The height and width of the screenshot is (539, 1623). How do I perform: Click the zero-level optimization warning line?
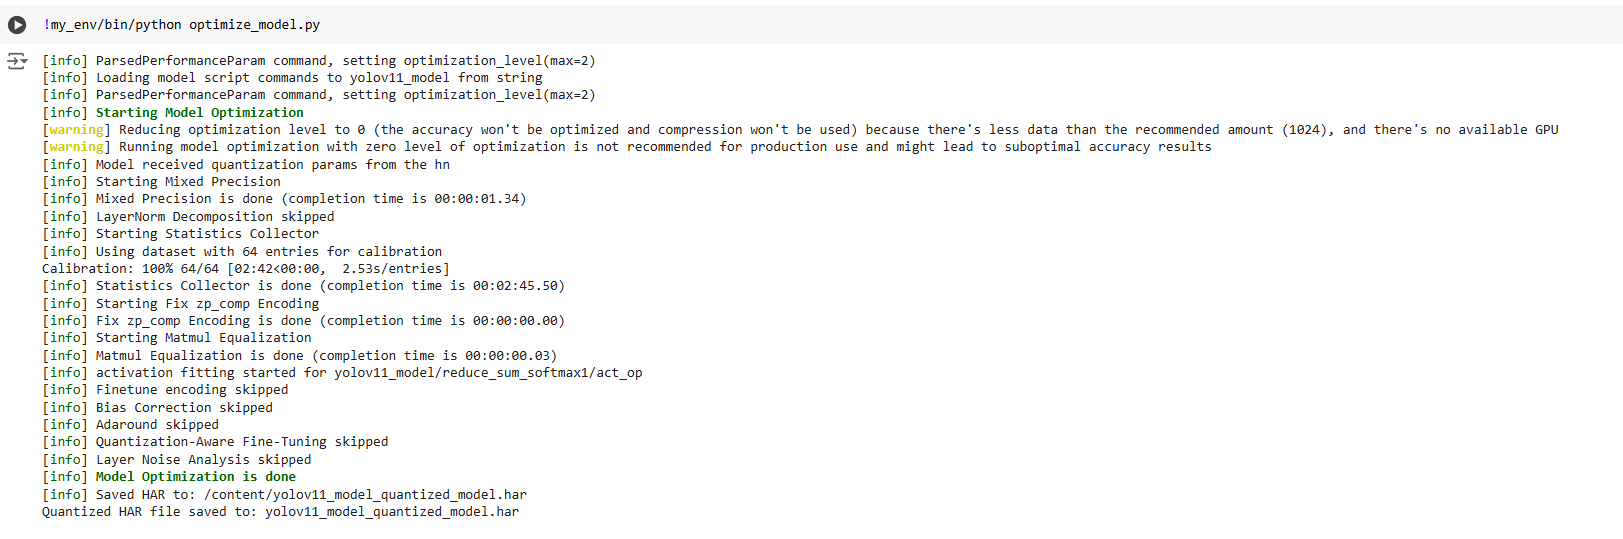(627, 147)
